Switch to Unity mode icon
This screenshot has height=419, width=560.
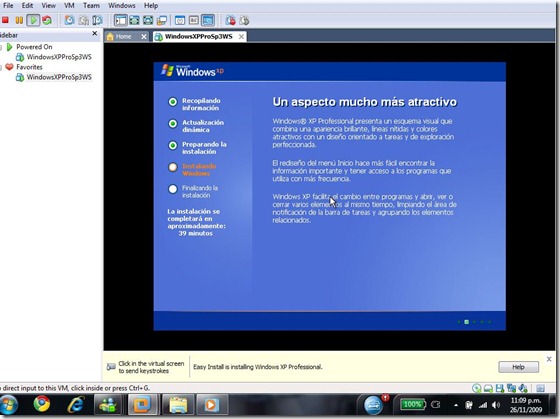[162, 20]
